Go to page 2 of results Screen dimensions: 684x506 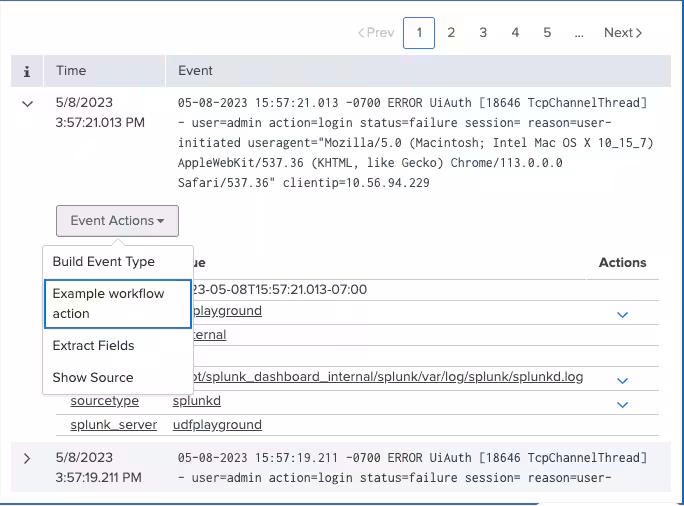[x=451, y=32]
